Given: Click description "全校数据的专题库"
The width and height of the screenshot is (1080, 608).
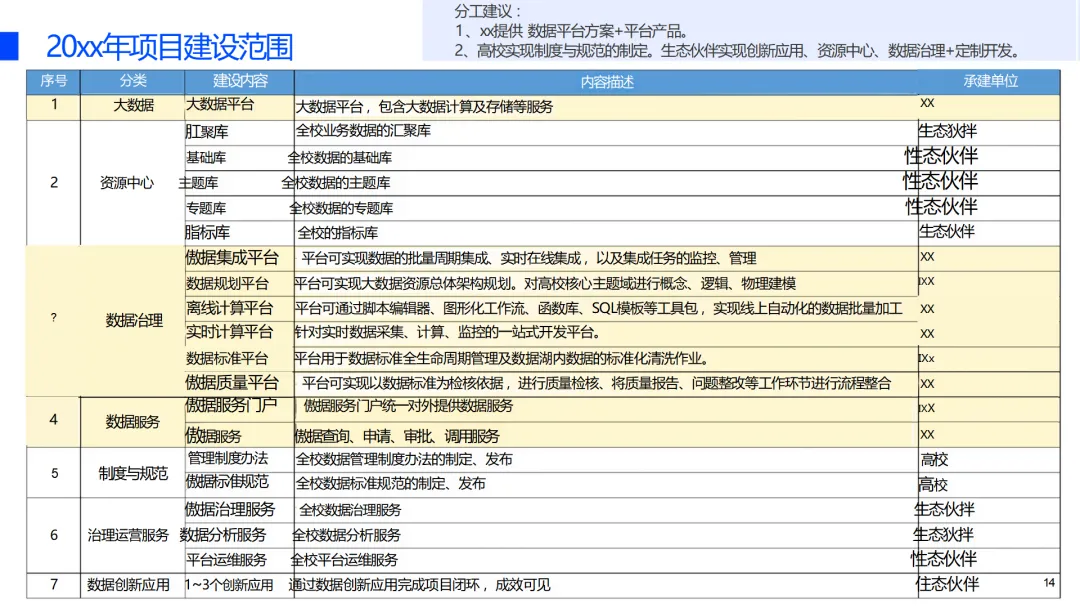Looking at the screenshot, I should (x=341, y=209).
